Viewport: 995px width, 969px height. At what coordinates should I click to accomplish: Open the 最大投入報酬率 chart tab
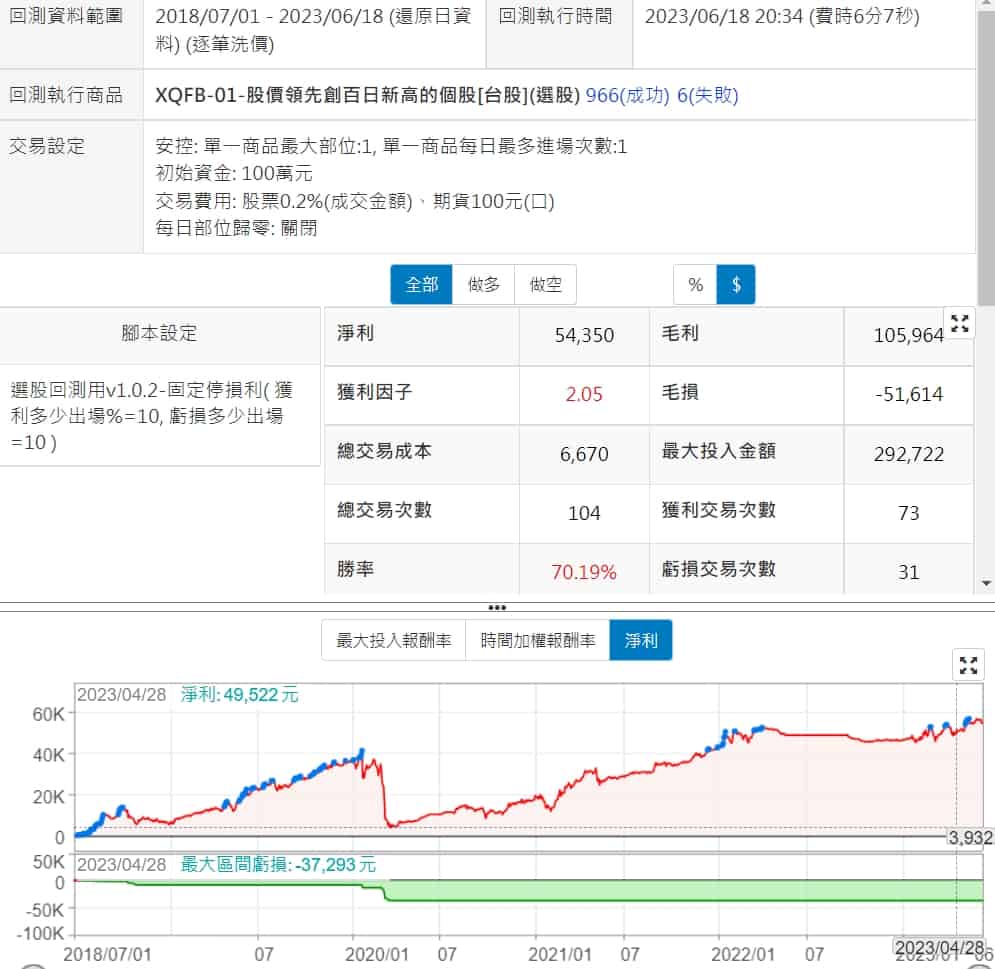(x=393, y=641)
